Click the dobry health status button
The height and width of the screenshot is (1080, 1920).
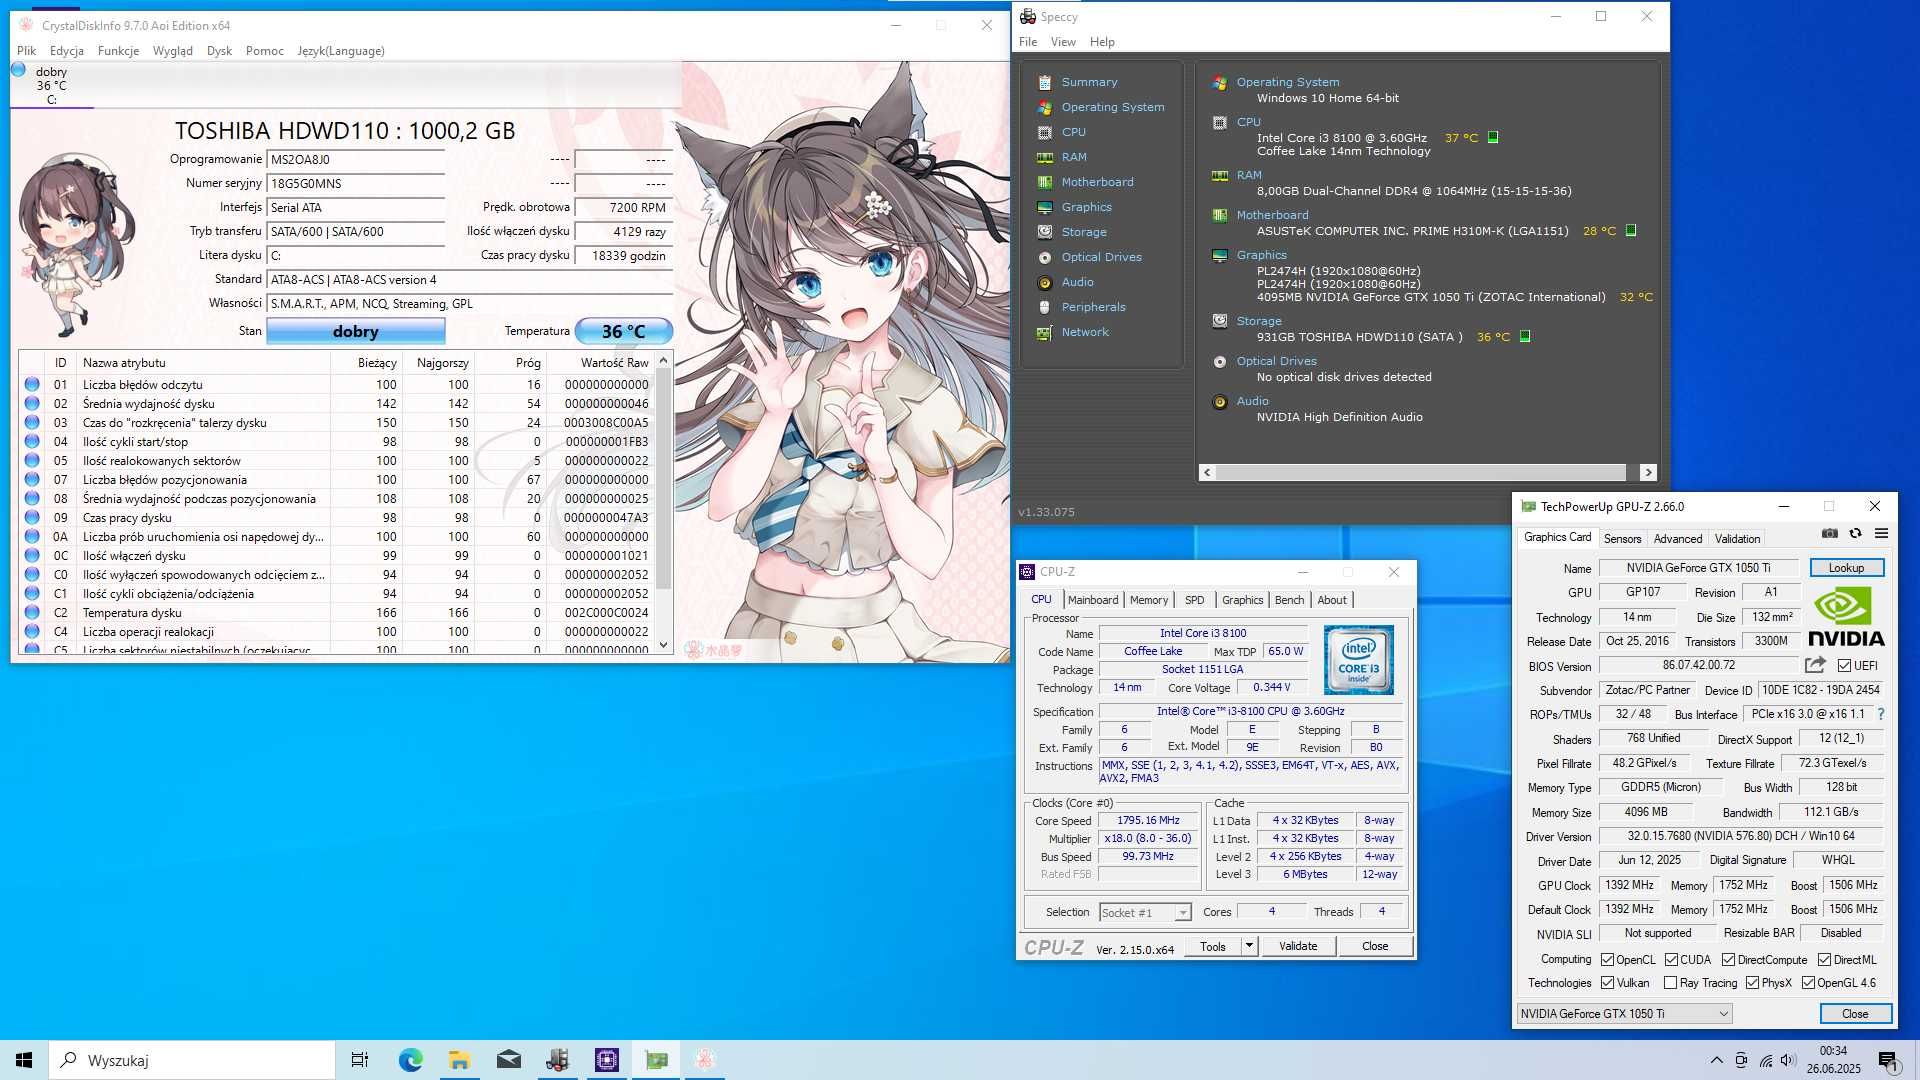click(x=355, y=331)
